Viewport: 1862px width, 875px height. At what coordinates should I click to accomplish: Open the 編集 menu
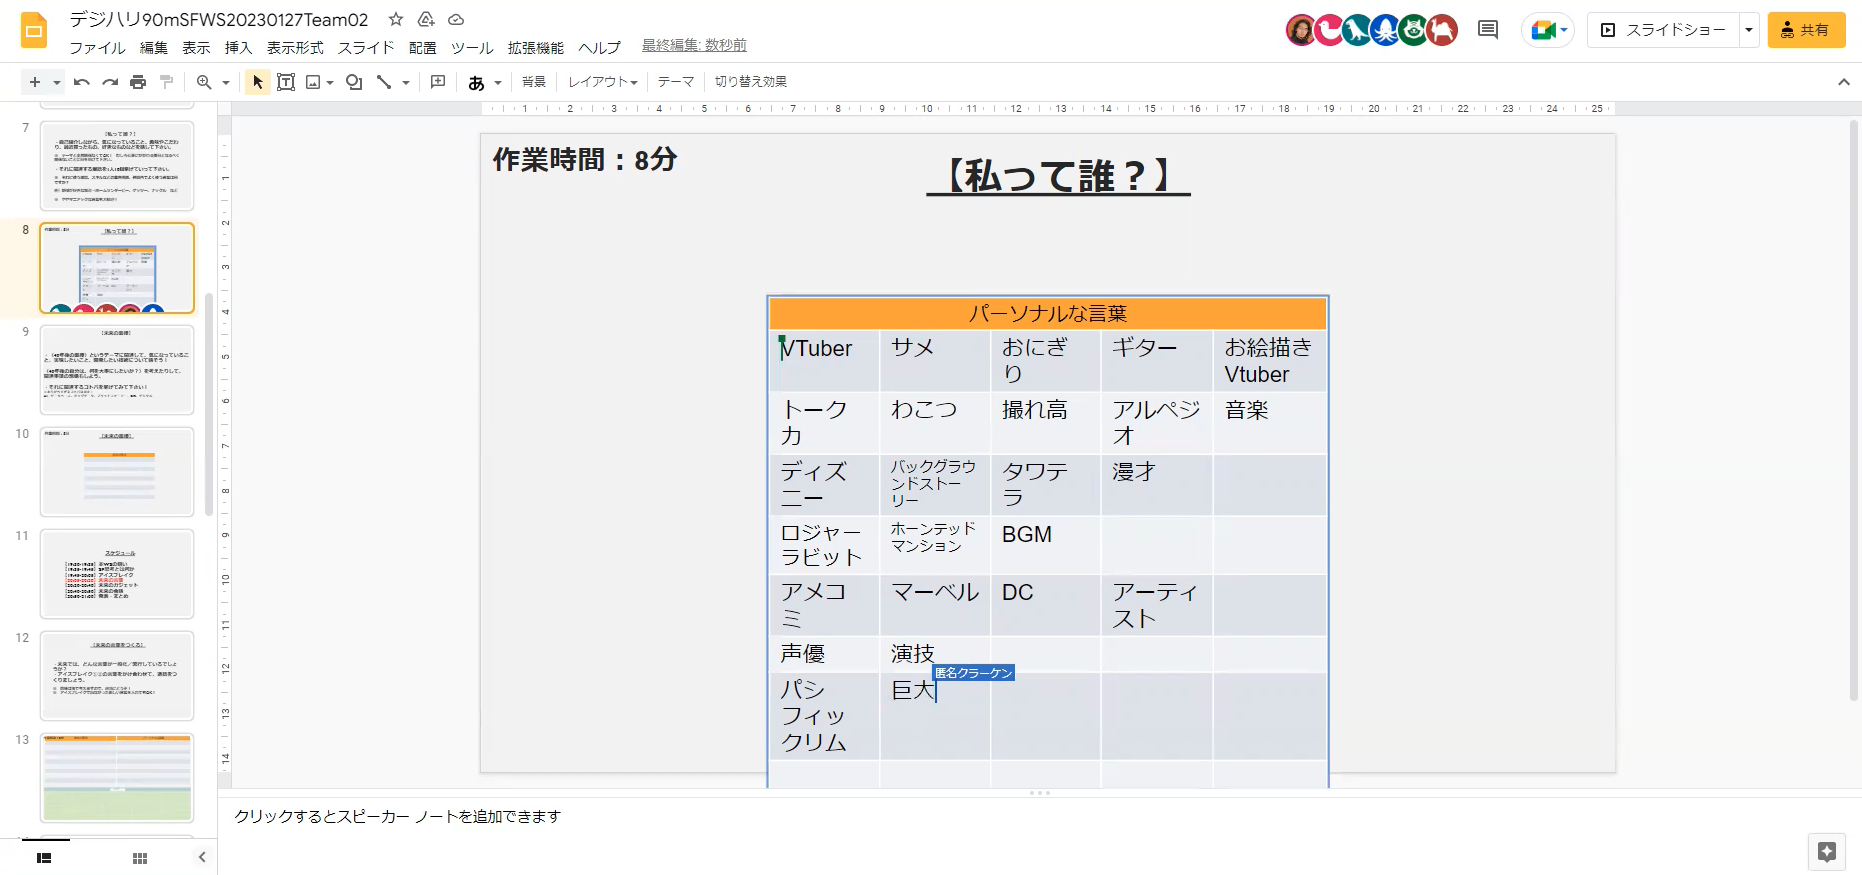[x=154, y=47]
